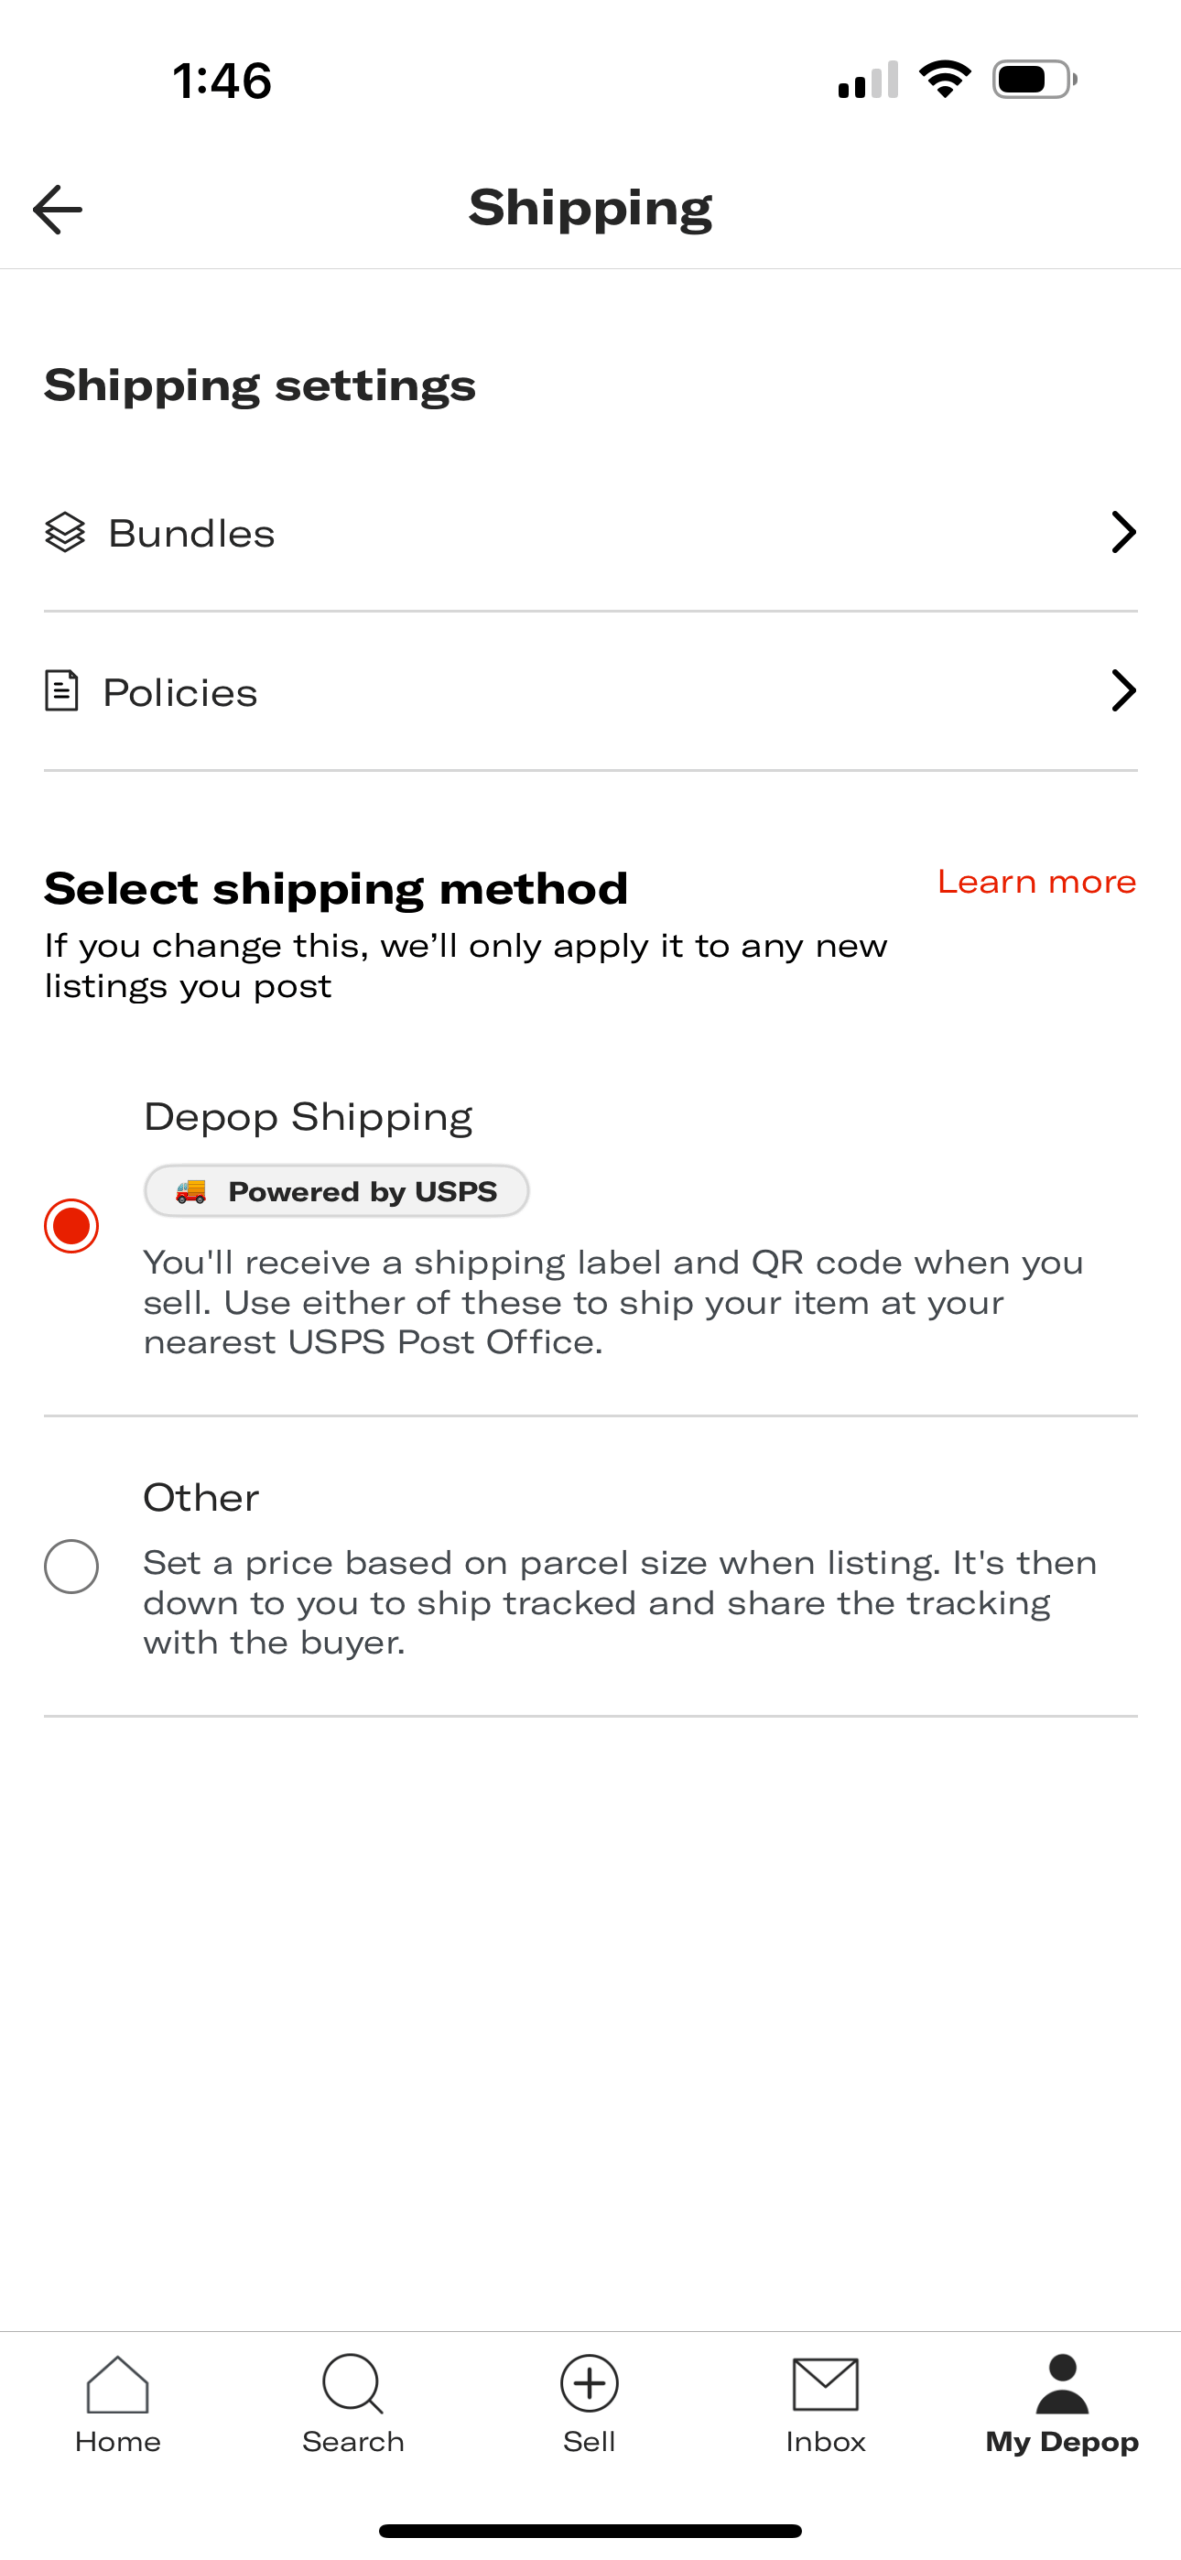1181x2560 pixels.
Task: Tap the Depop Shipping option title
Action: 308,1117
